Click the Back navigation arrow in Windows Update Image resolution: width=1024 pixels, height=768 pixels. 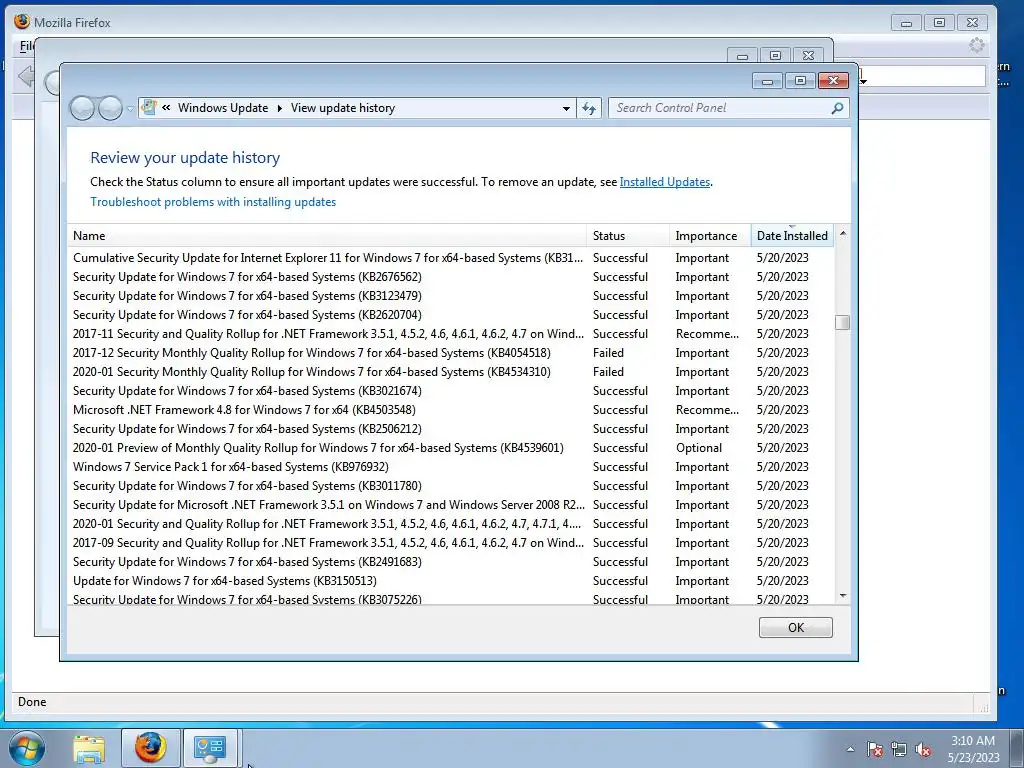pos(82,108)
